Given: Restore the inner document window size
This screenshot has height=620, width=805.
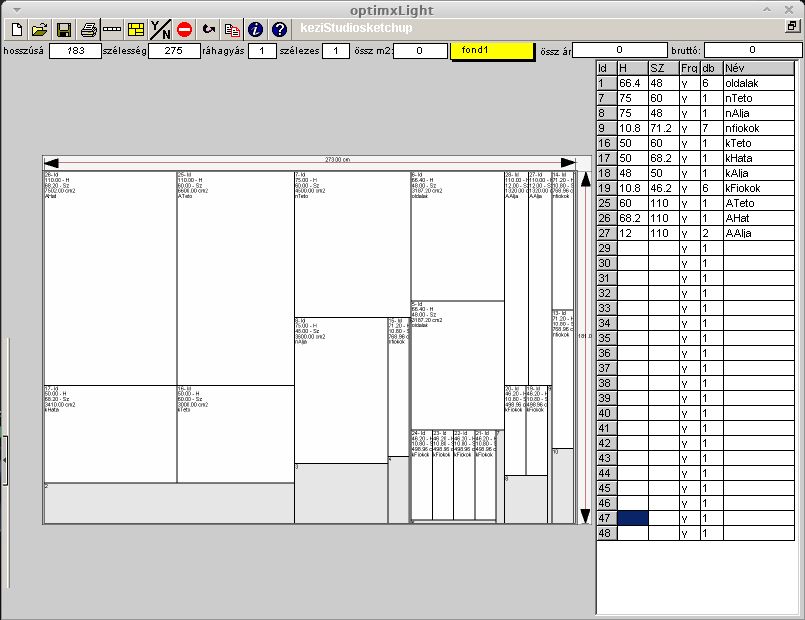Looking at the screenshot, I should pos(791,28).
